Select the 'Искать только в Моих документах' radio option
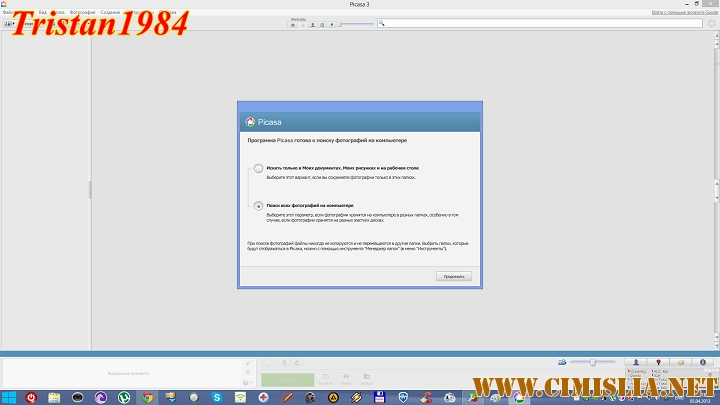The image size is (720, 405). tap(259, 168)
